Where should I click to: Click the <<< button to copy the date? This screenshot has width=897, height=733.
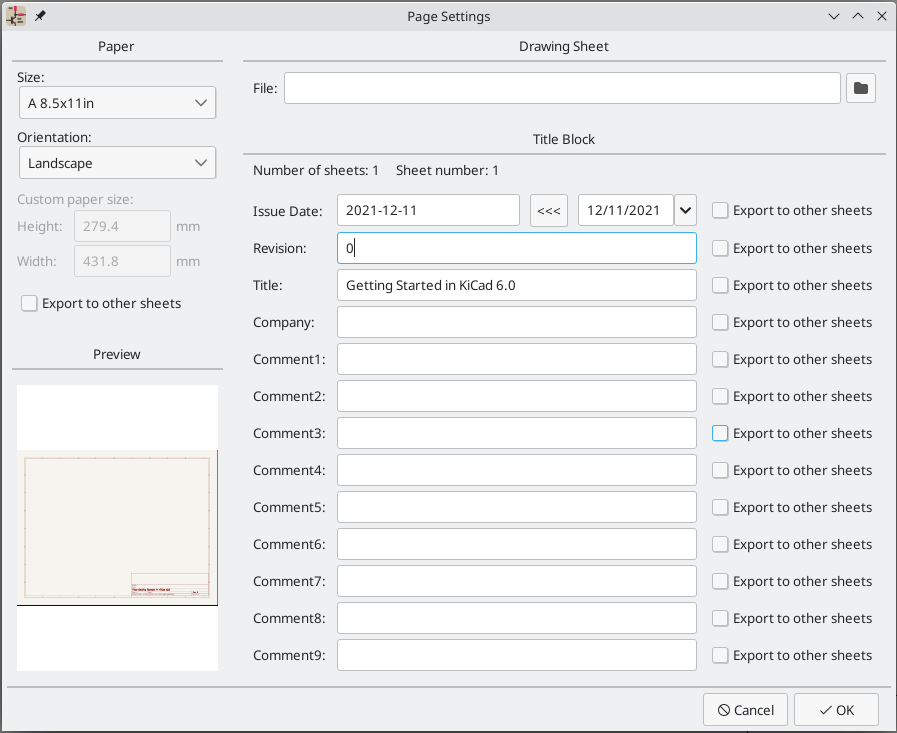click(548, 210)
